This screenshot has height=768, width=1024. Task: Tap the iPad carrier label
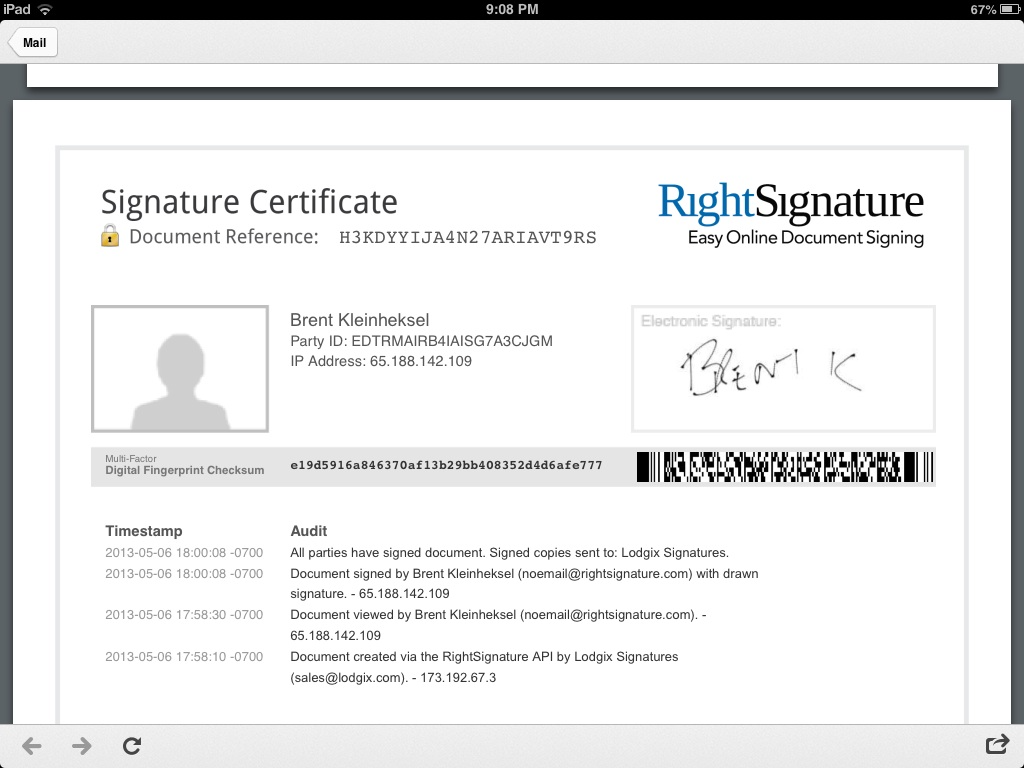(x=17, y=9)
